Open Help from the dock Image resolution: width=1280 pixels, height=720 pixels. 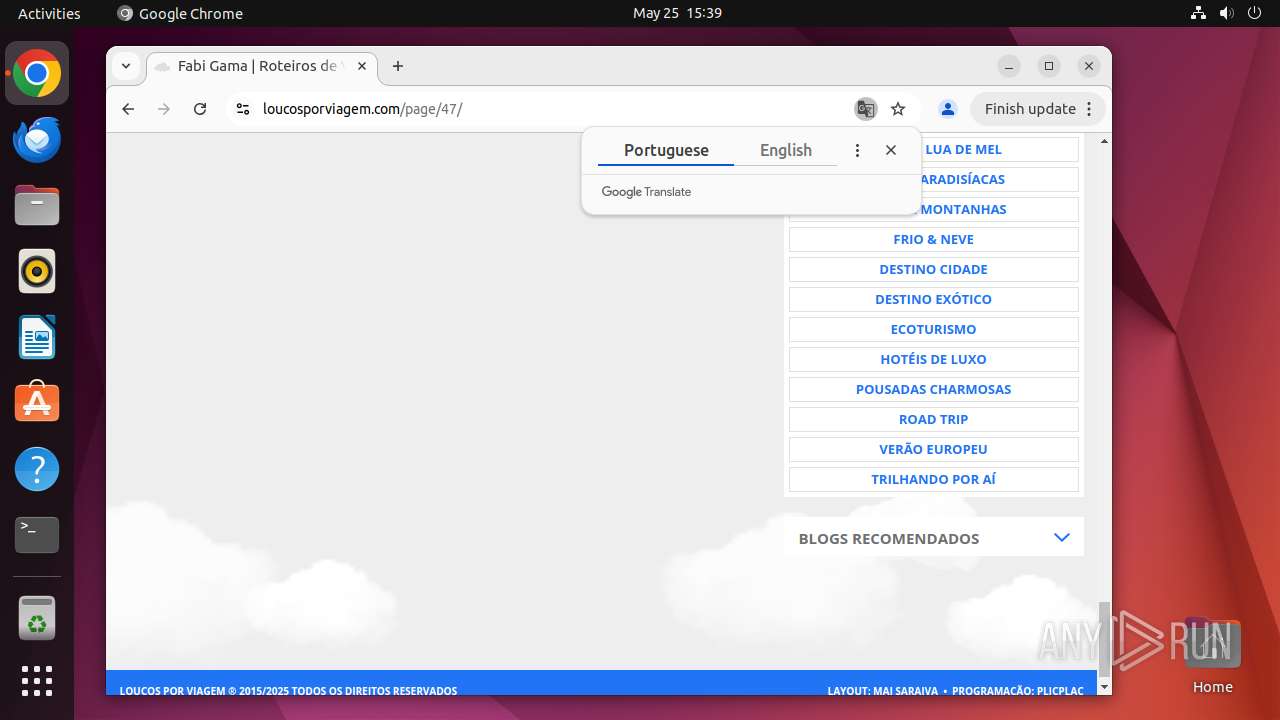37,468
